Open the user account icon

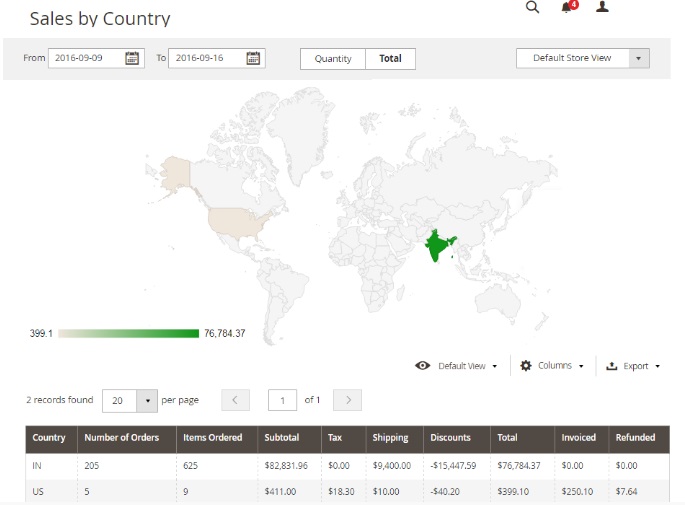point(602,7)
